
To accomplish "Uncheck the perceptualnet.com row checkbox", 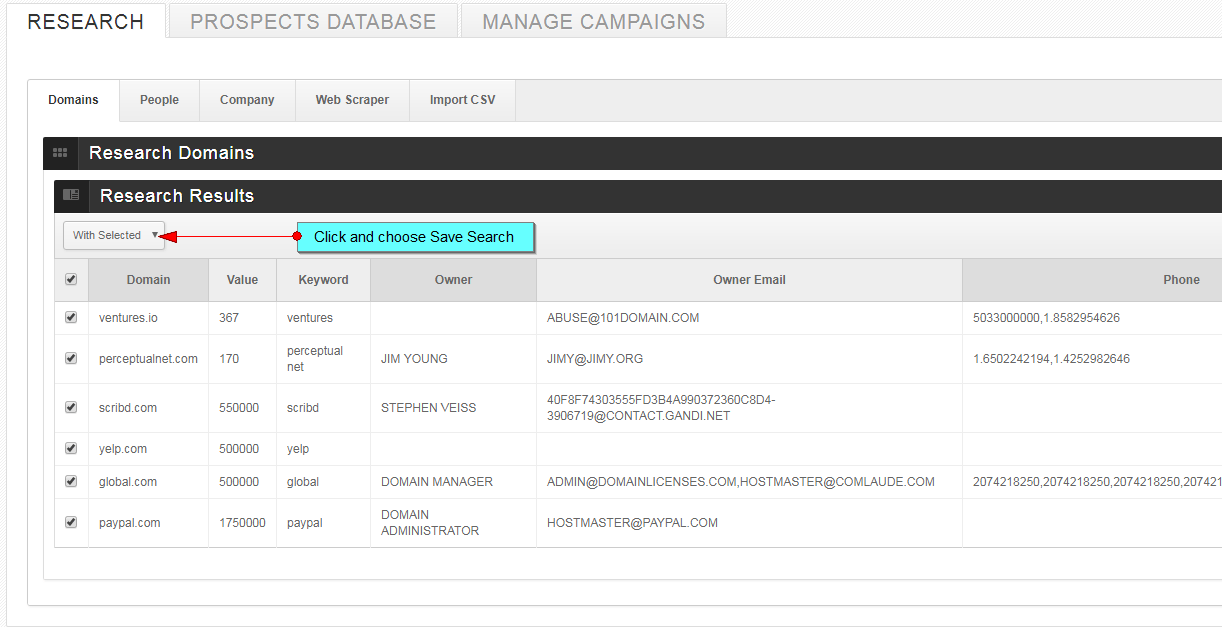I will click(71, 358).
